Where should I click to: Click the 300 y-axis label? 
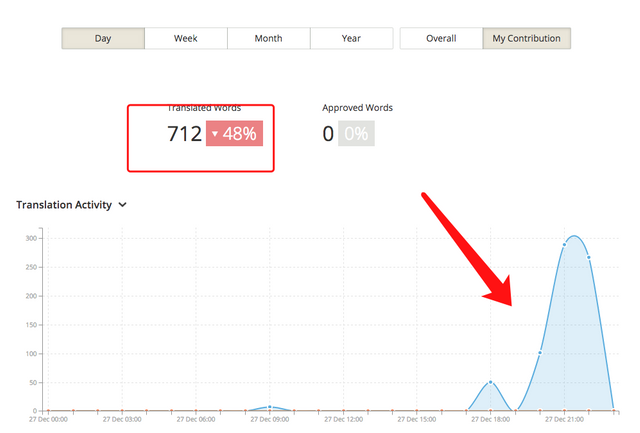coord(31,238)
